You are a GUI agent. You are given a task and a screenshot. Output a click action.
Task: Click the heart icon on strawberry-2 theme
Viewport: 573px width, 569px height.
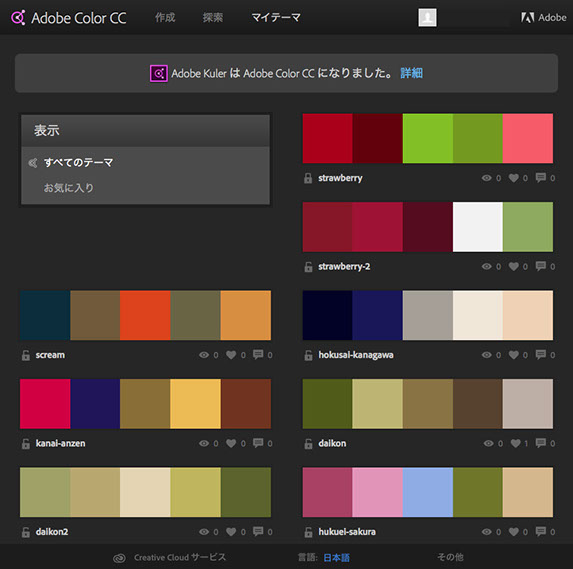[x=514, y=266]
